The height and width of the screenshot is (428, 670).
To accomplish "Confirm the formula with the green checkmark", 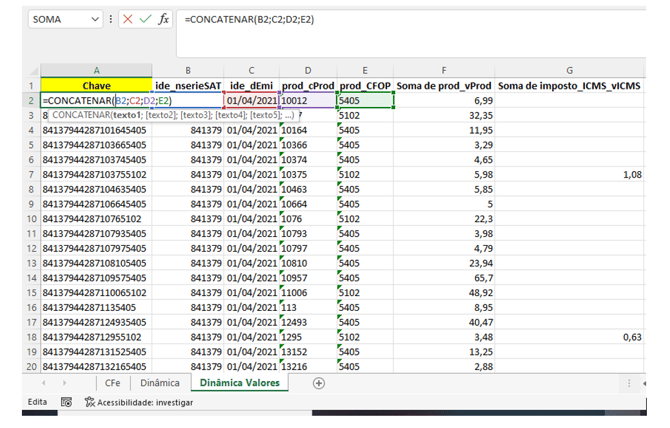I will [x=145, y=19].
